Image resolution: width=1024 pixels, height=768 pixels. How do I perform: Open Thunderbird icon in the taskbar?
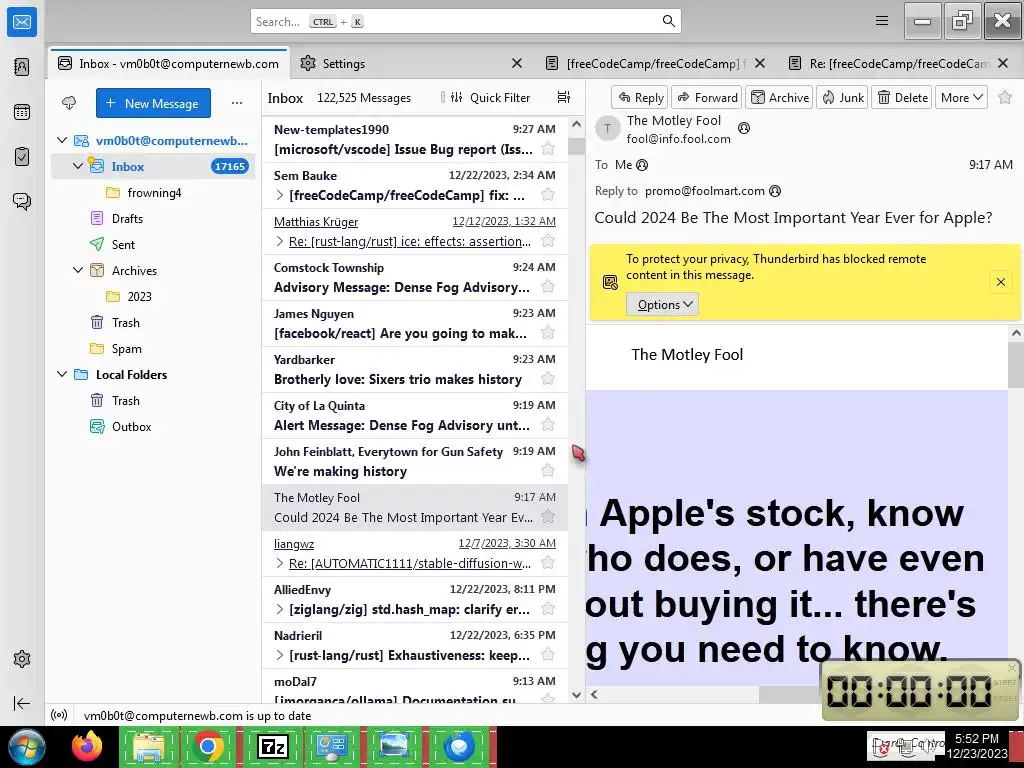460,746
